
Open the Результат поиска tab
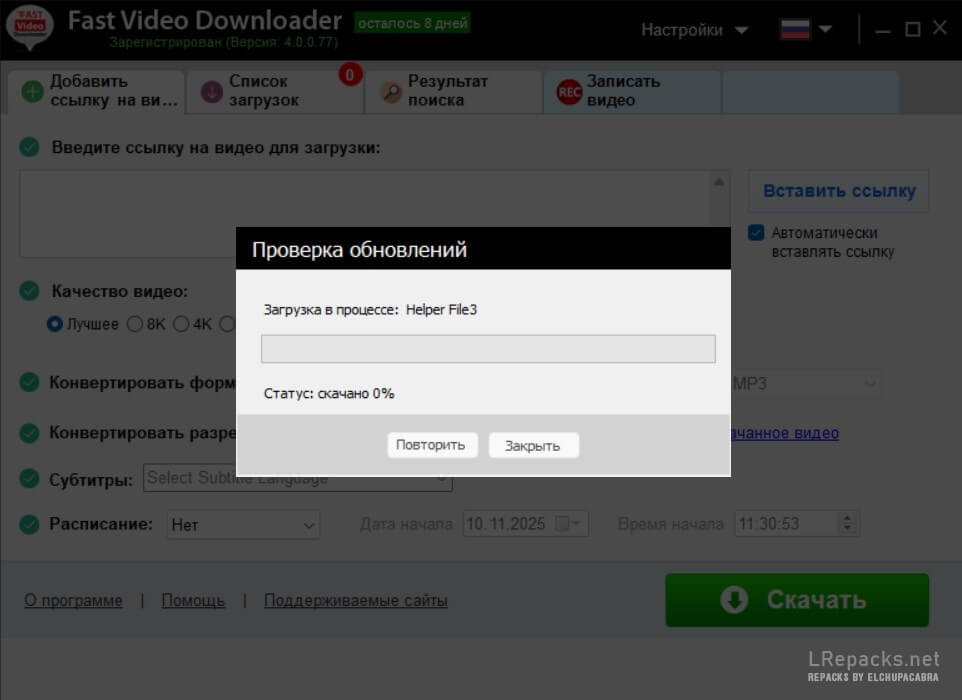(x=450, y=92)
